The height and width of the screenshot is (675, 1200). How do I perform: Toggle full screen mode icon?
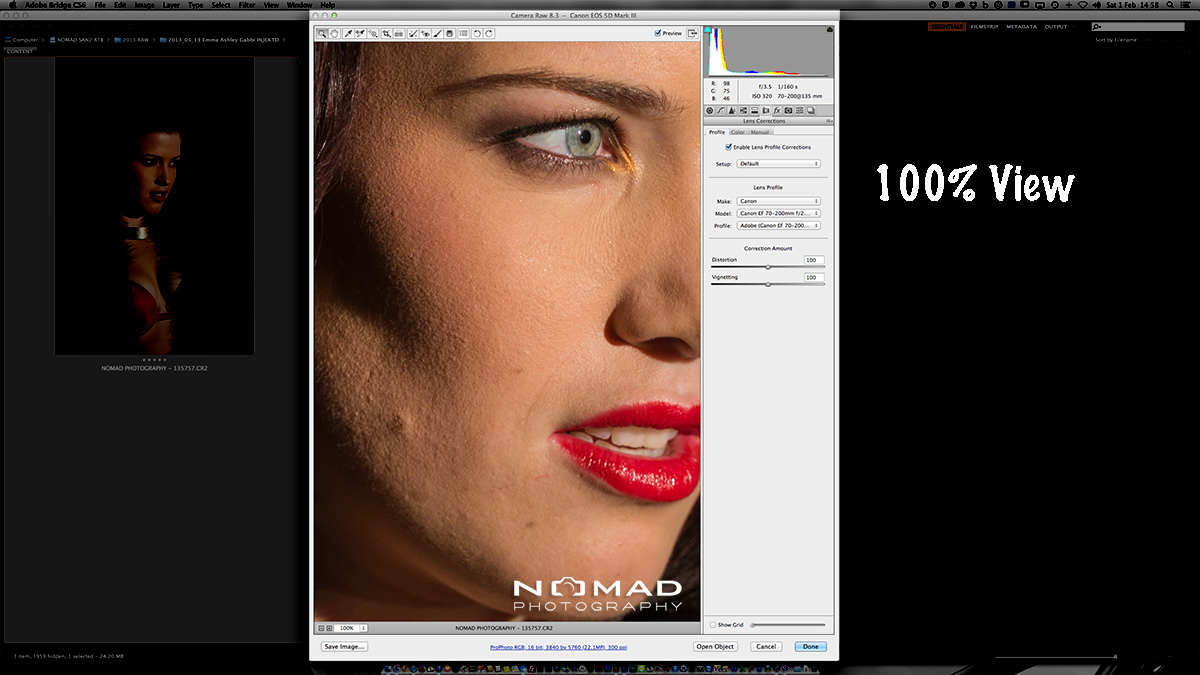click(x=692, y=33)
